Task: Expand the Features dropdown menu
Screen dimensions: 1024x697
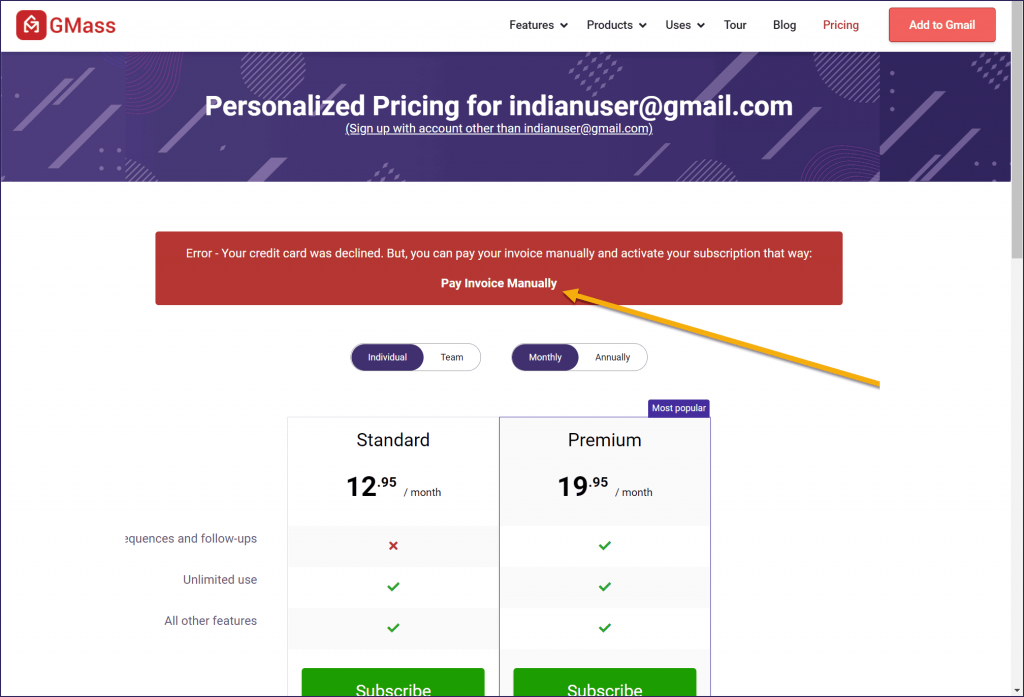Action: pyautogui.click(x=538, y=25)
